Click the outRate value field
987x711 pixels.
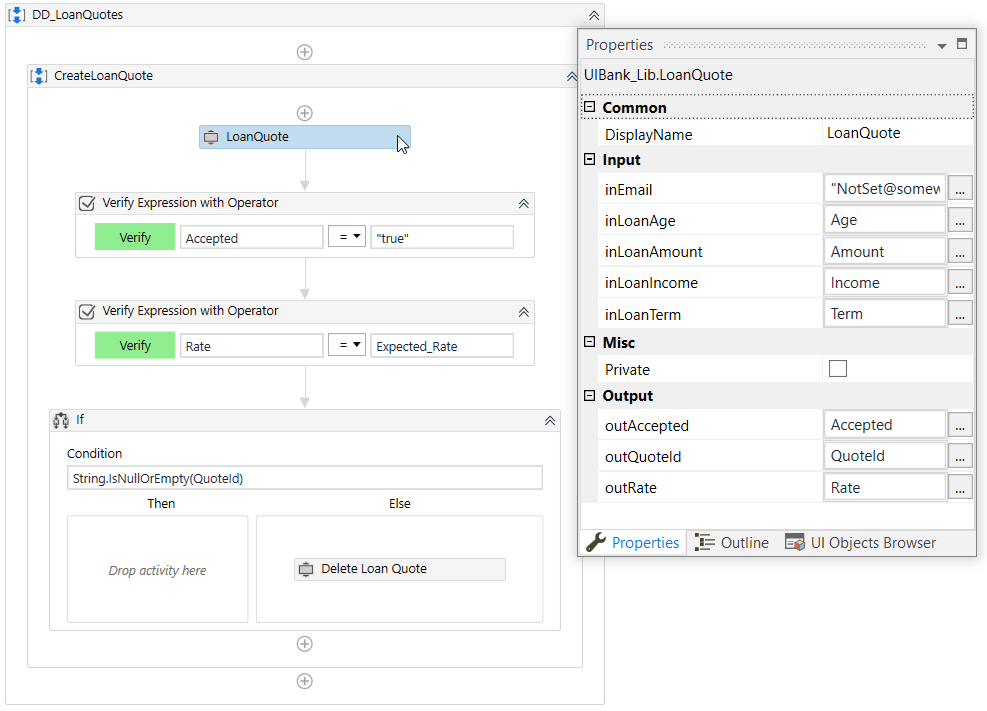point(884,488)
